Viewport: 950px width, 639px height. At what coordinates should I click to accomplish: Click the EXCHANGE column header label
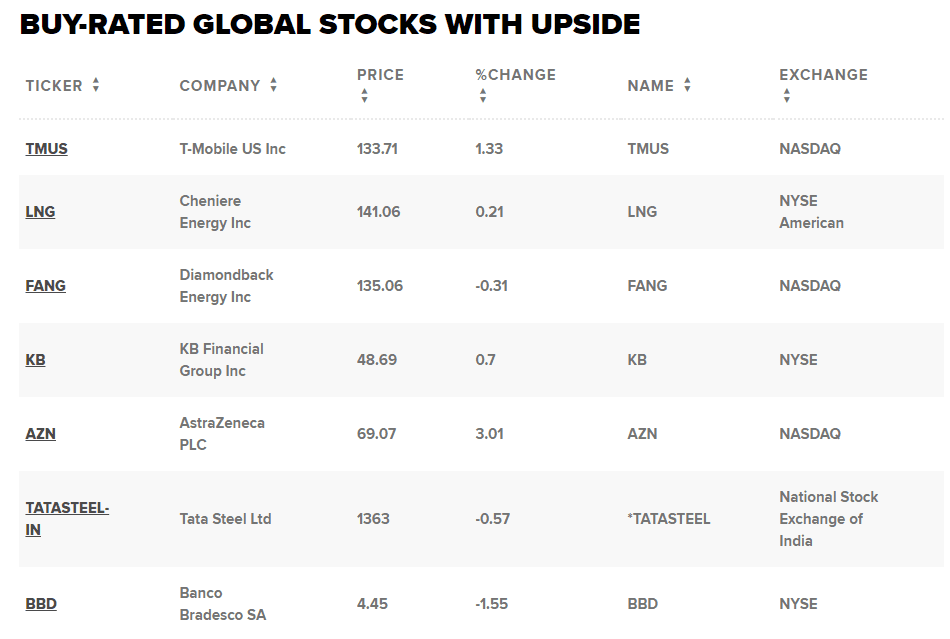click(x=823, y=75)
